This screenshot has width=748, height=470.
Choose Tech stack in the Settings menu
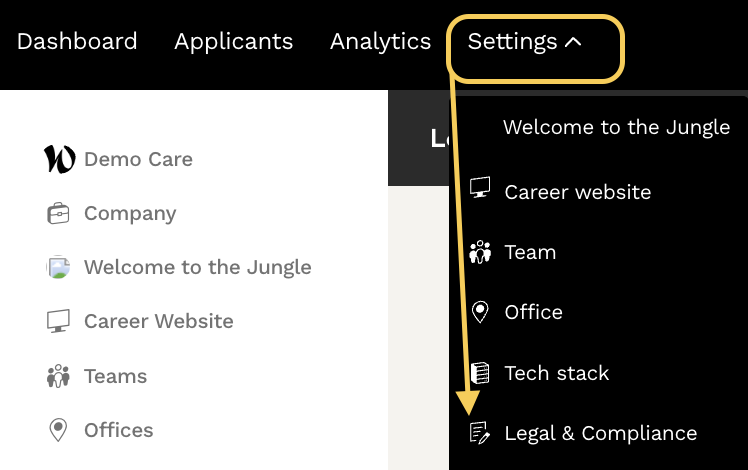[x=556, y=373]
